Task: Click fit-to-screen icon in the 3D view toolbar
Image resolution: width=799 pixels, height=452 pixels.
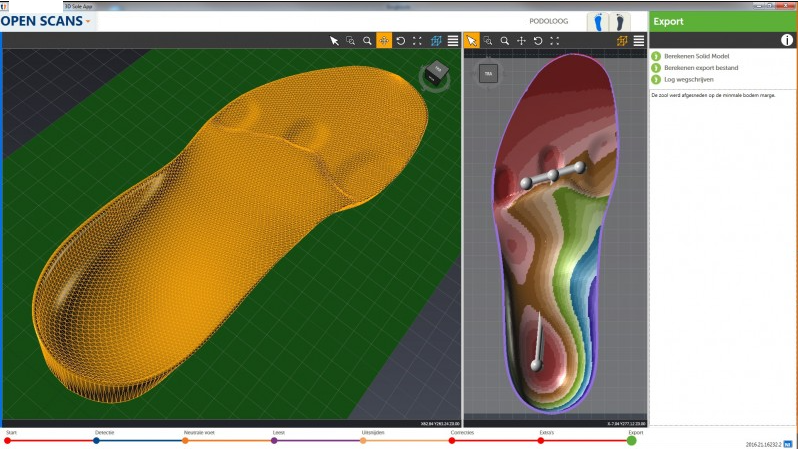Action: (x=417, y=41)
